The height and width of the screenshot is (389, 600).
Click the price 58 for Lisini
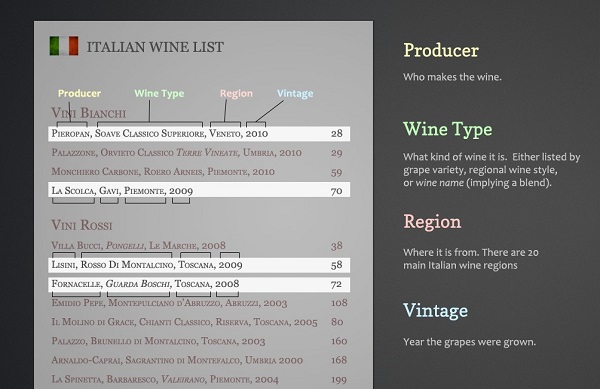tap(337, 265)
